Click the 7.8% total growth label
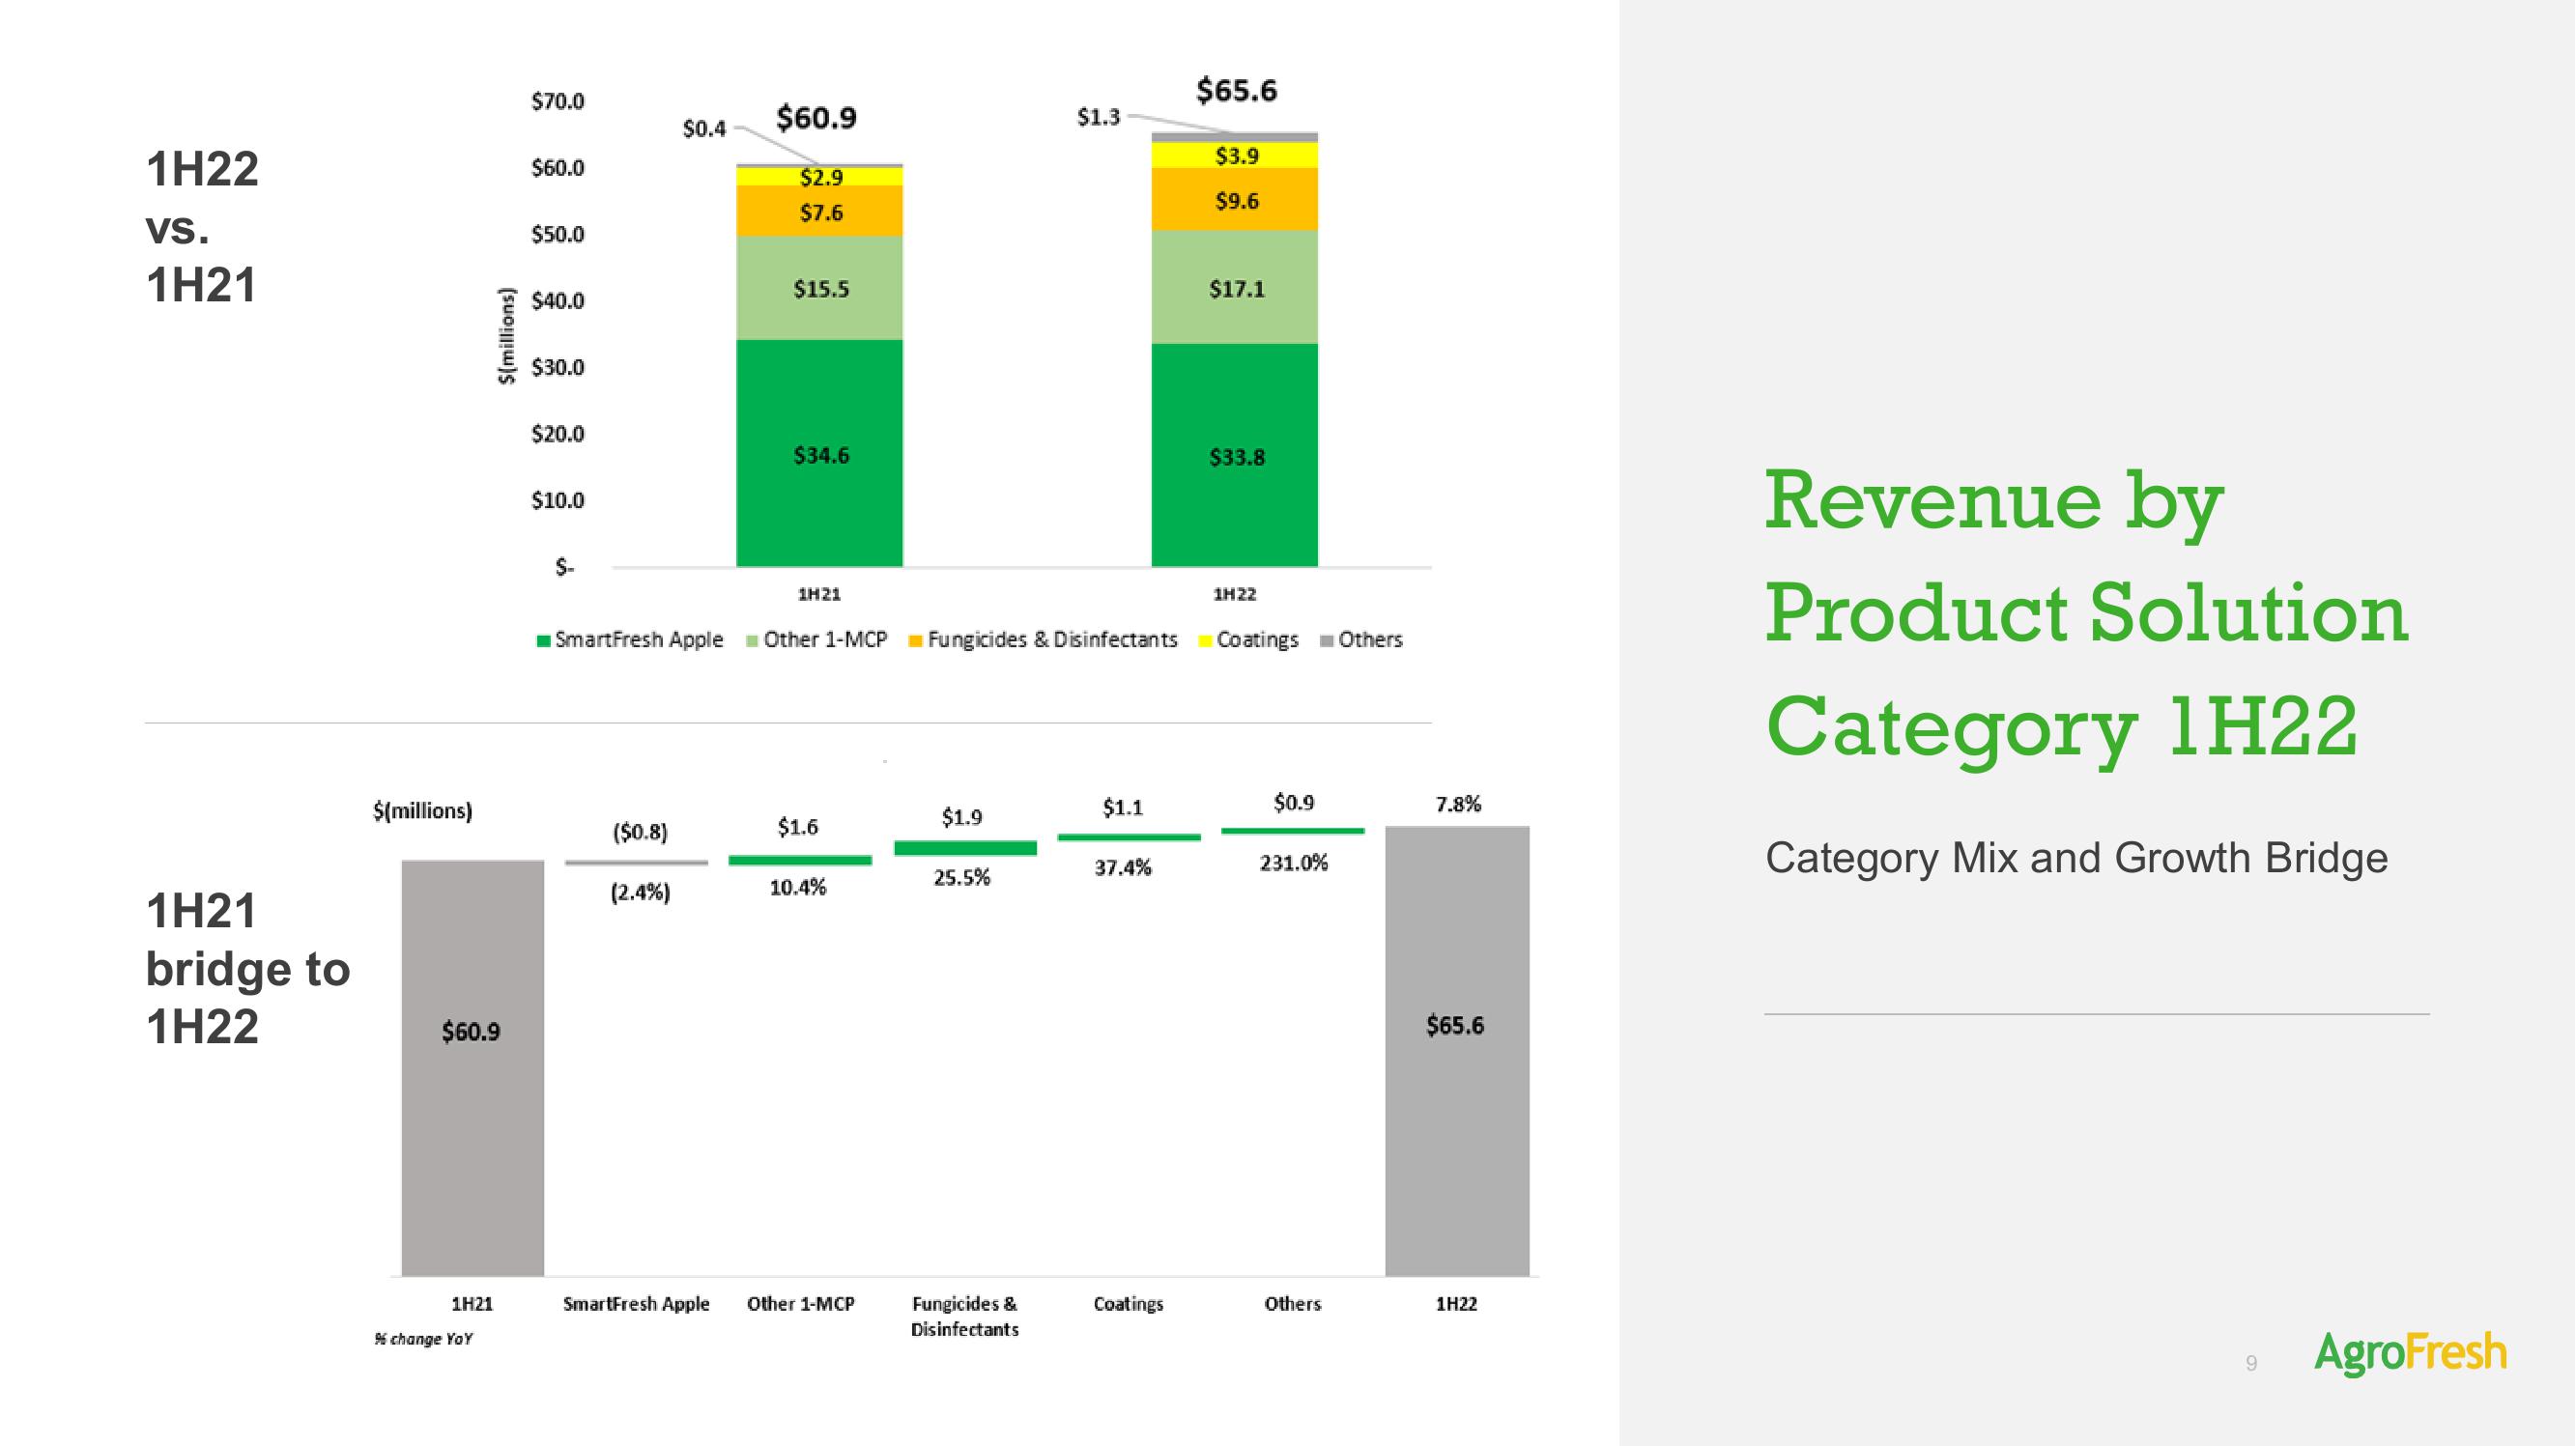 click(x=1459, y=804)
